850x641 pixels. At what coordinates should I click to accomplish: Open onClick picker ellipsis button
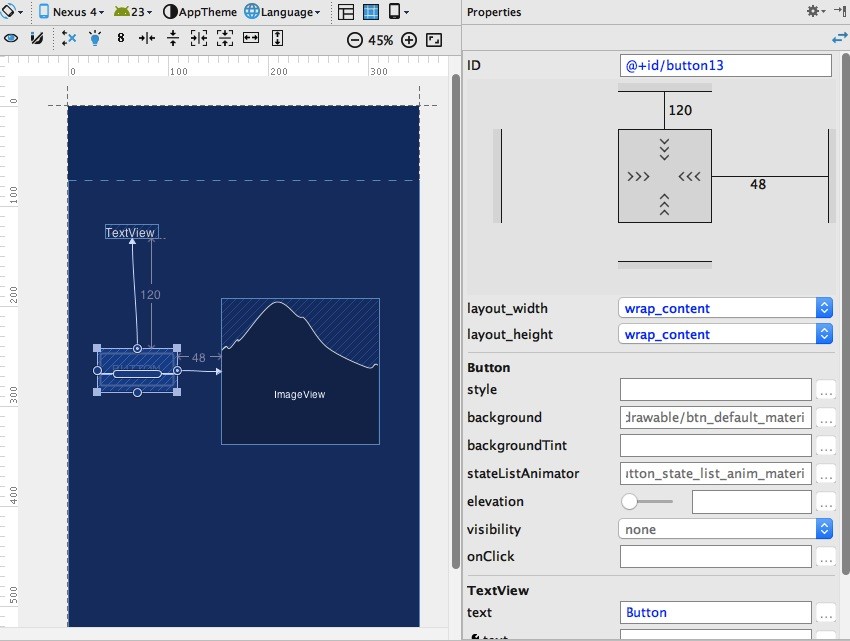[826, 557]
